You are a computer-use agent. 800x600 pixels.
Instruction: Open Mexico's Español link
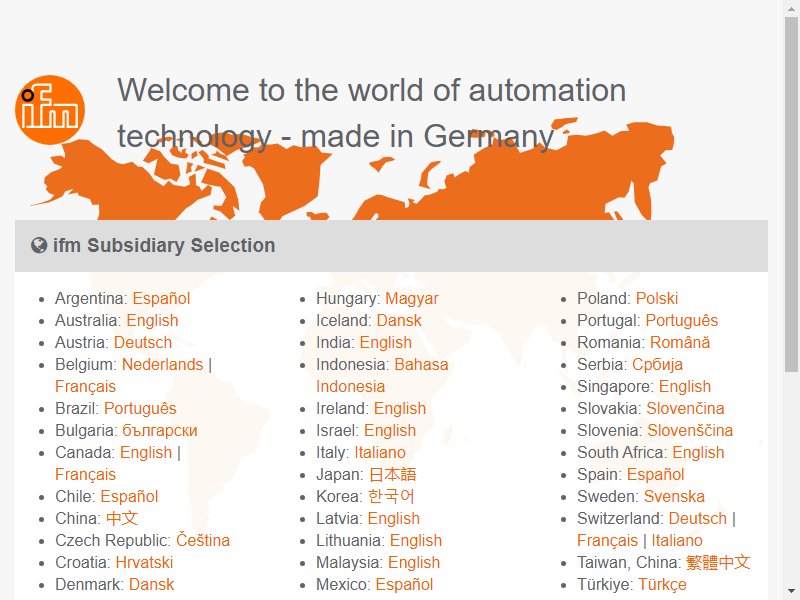pos(404,584)
